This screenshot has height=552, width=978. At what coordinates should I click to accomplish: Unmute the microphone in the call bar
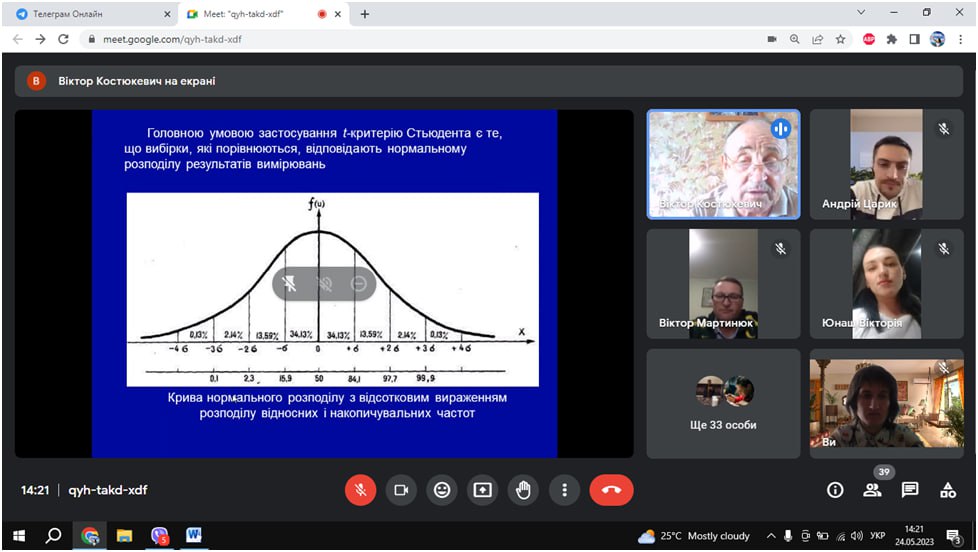click(x=360, y=490)
